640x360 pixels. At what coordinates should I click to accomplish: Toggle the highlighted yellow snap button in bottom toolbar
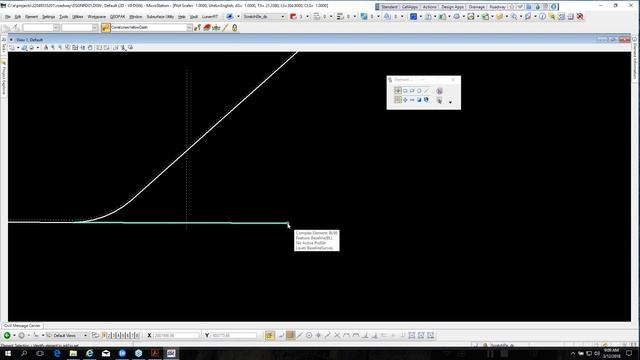click(269, 336)
